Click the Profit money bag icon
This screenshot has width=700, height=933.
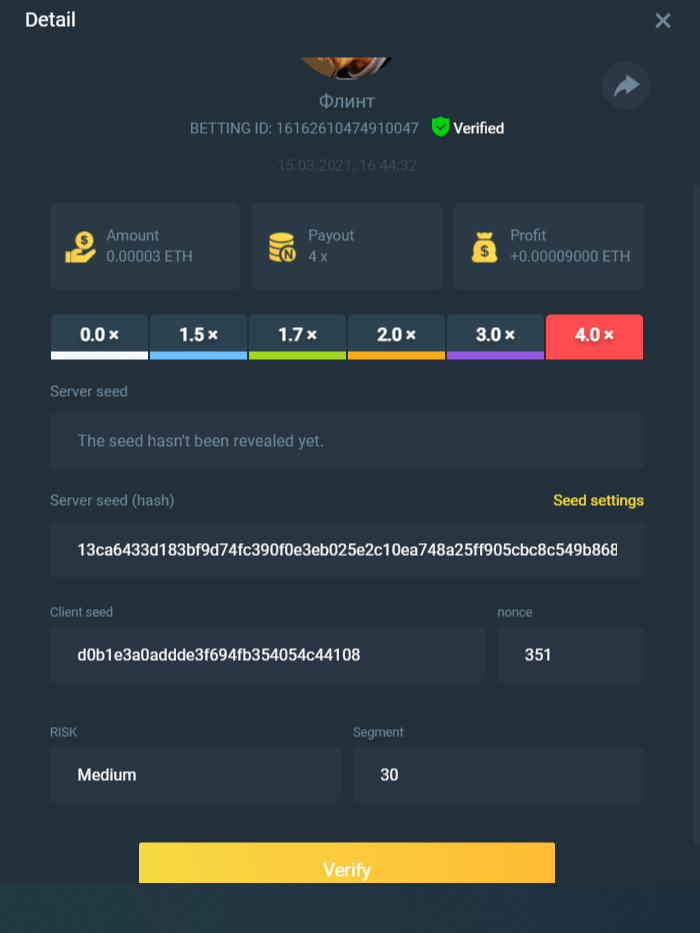point(485,246)
